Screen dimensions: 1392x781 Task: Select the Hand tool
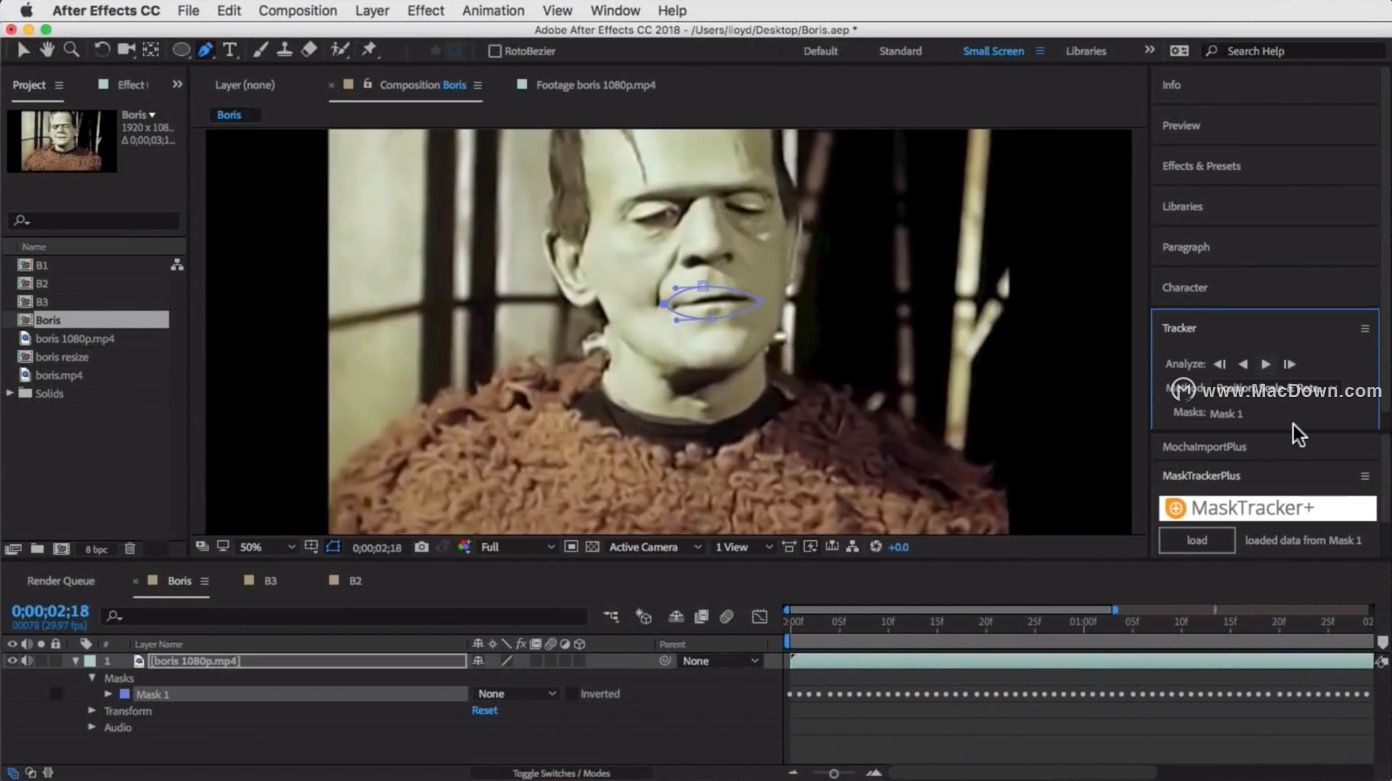pos(47,50)
